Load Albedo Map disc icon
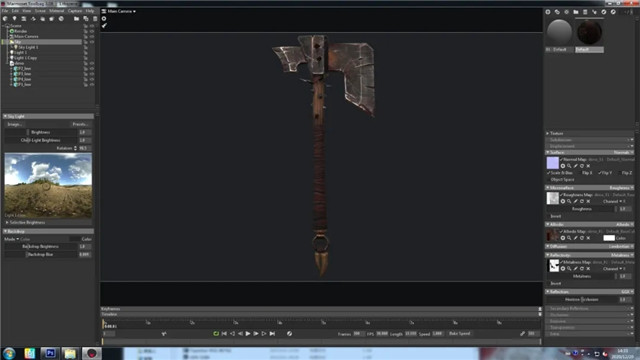This screenshot has width=640, height=360. [563, 238]
